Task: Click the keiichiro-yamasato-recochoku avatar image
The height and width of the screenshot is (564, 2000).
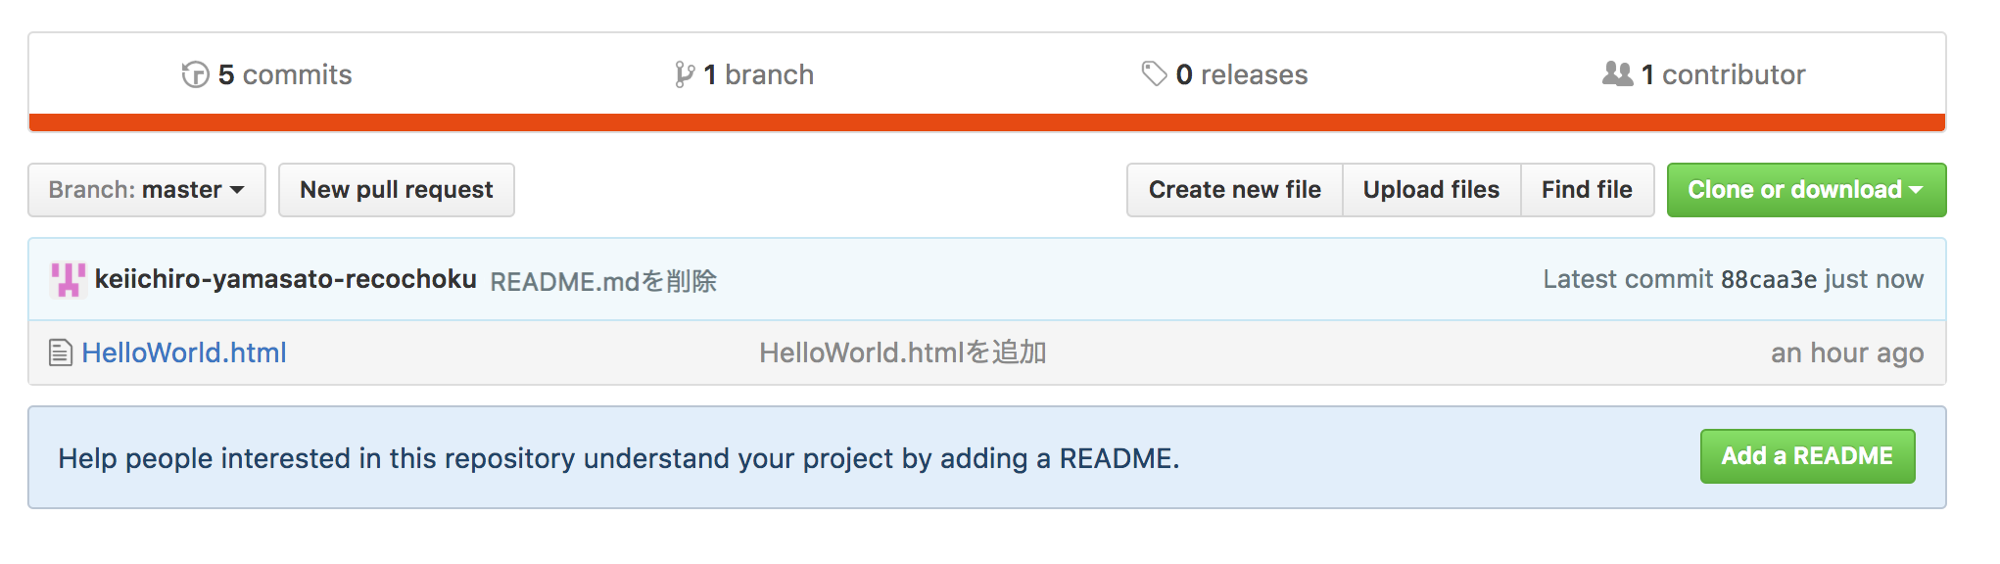Action: pyautogui.click(x=68, y=280)
